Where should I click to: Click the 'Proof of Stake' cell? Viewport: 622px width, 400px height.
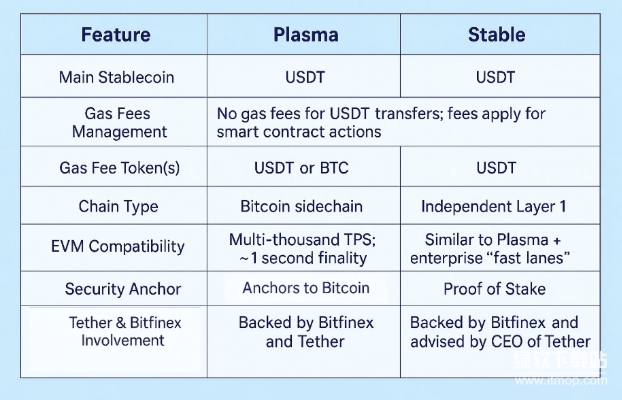[x=494, y=289]
